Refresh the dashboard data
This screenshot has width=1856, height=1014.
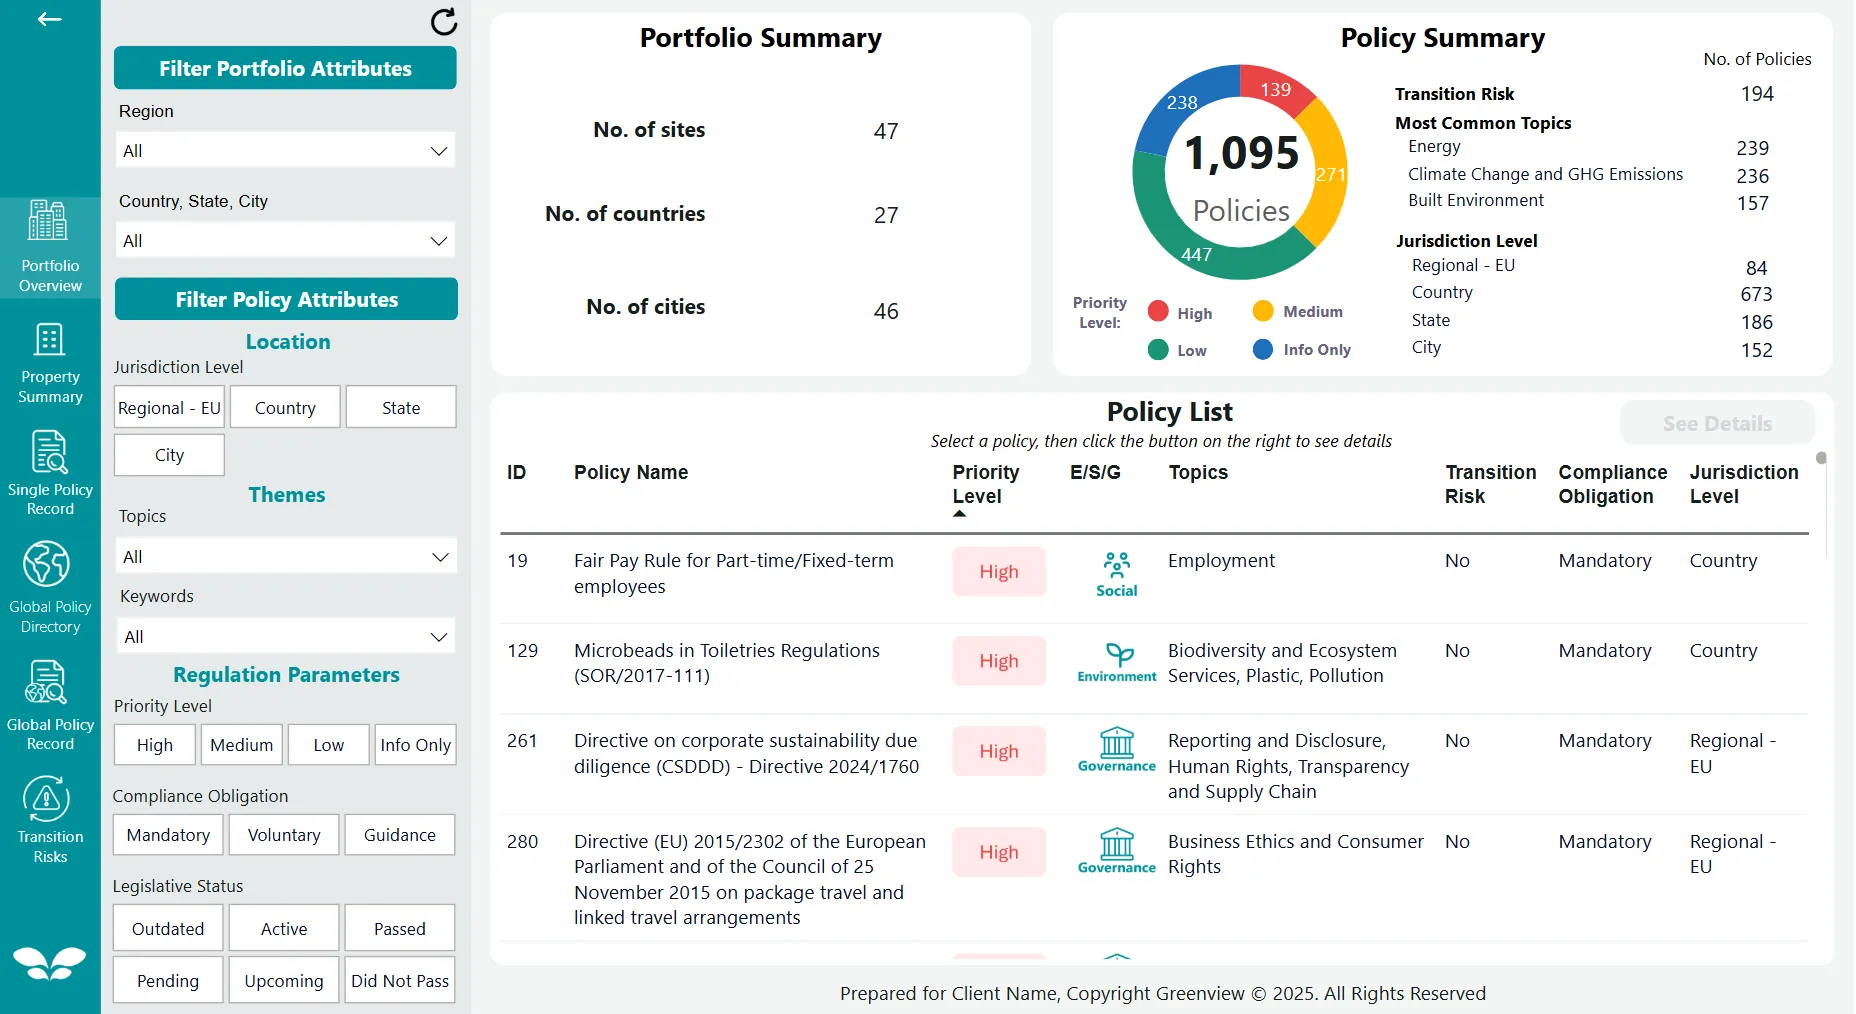[443, 23]
